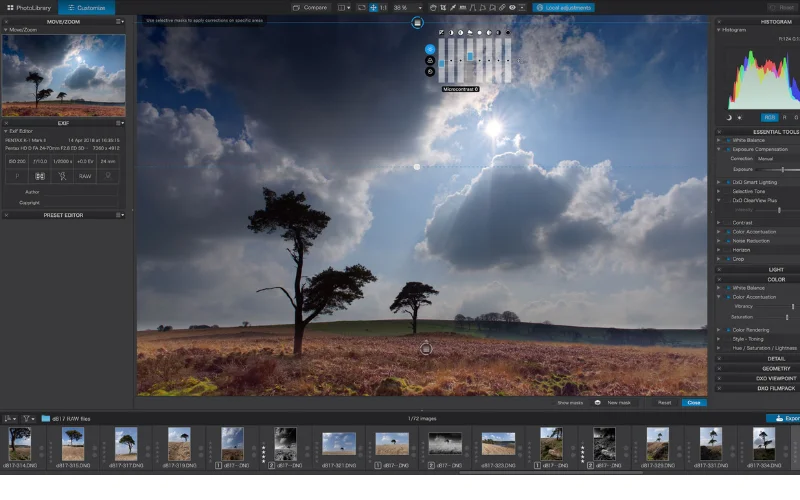
Task: Expand Hue / Saturation / Lightness section
Action: click(x=719, y=348)
